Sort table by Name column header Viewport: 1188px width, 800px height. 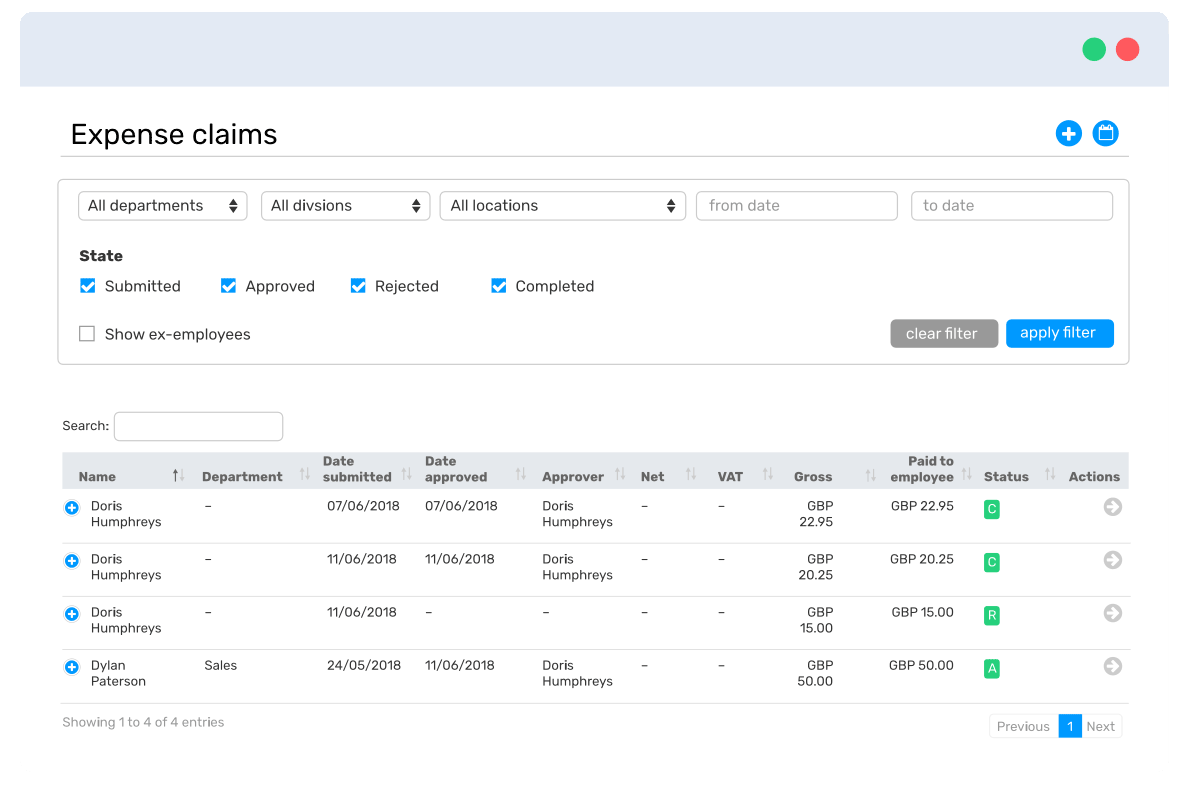(x=98, y=477)
